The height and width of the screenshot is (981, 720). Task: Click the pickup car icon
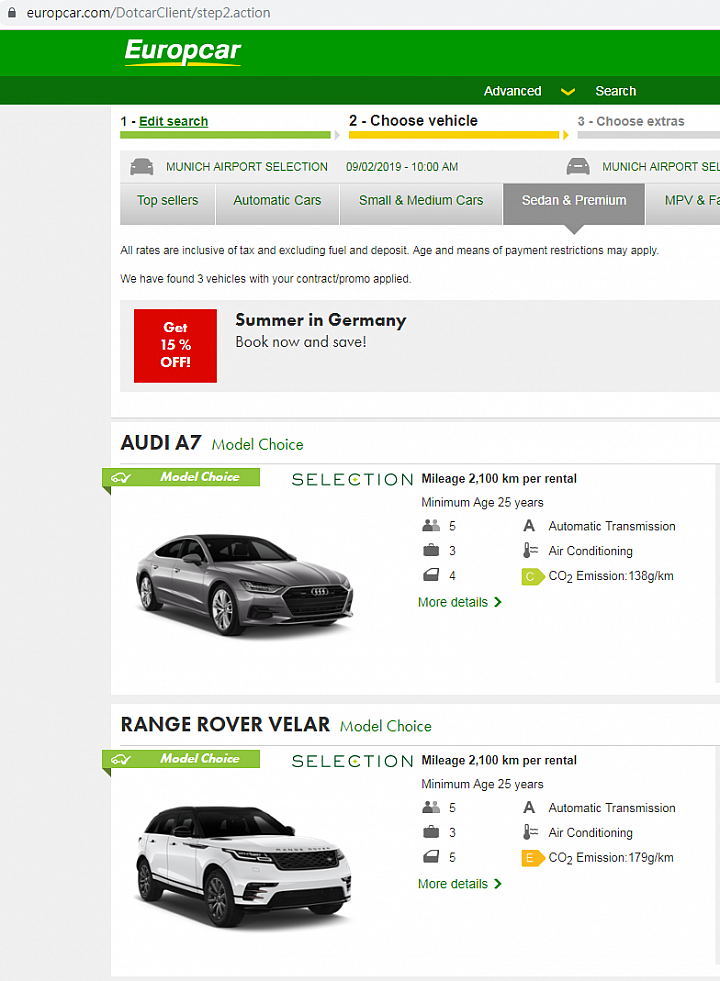pos(141,167)
